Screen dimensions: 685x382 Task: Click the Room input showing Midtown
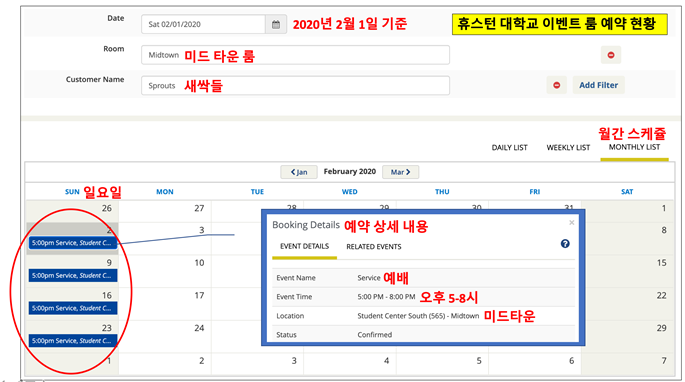coord(295,55)
